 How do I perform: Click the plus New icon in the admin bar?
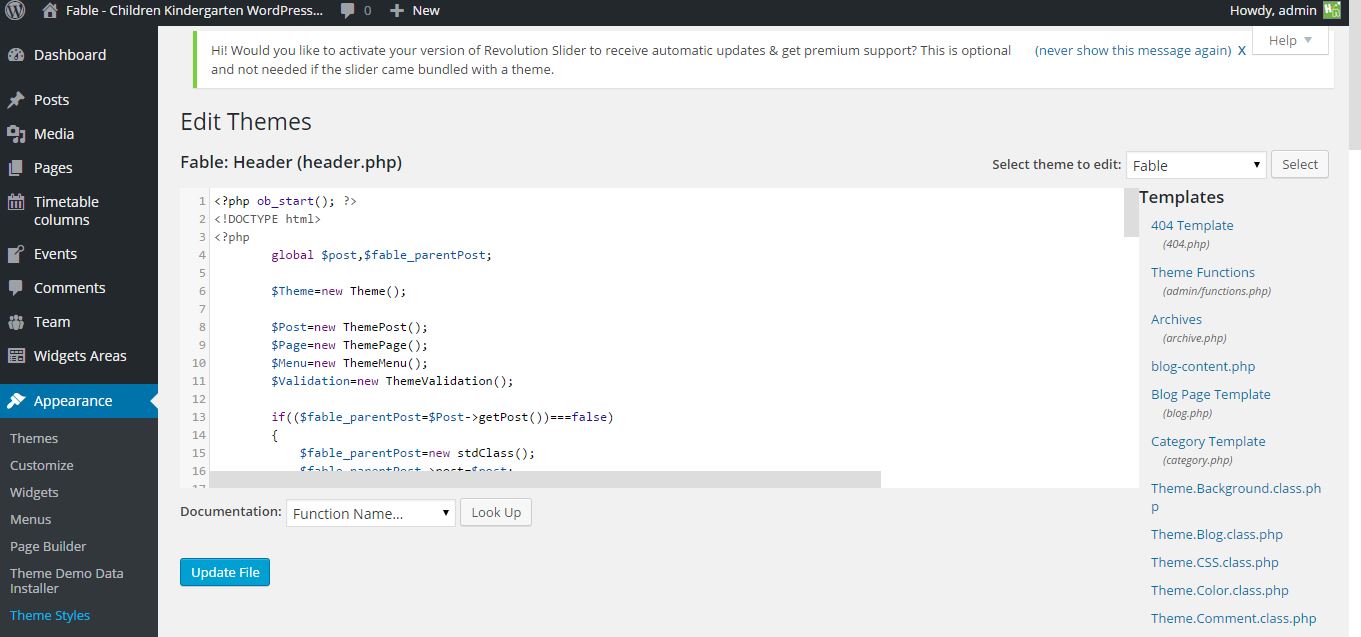pyautogui.click(x=397, y=11)
